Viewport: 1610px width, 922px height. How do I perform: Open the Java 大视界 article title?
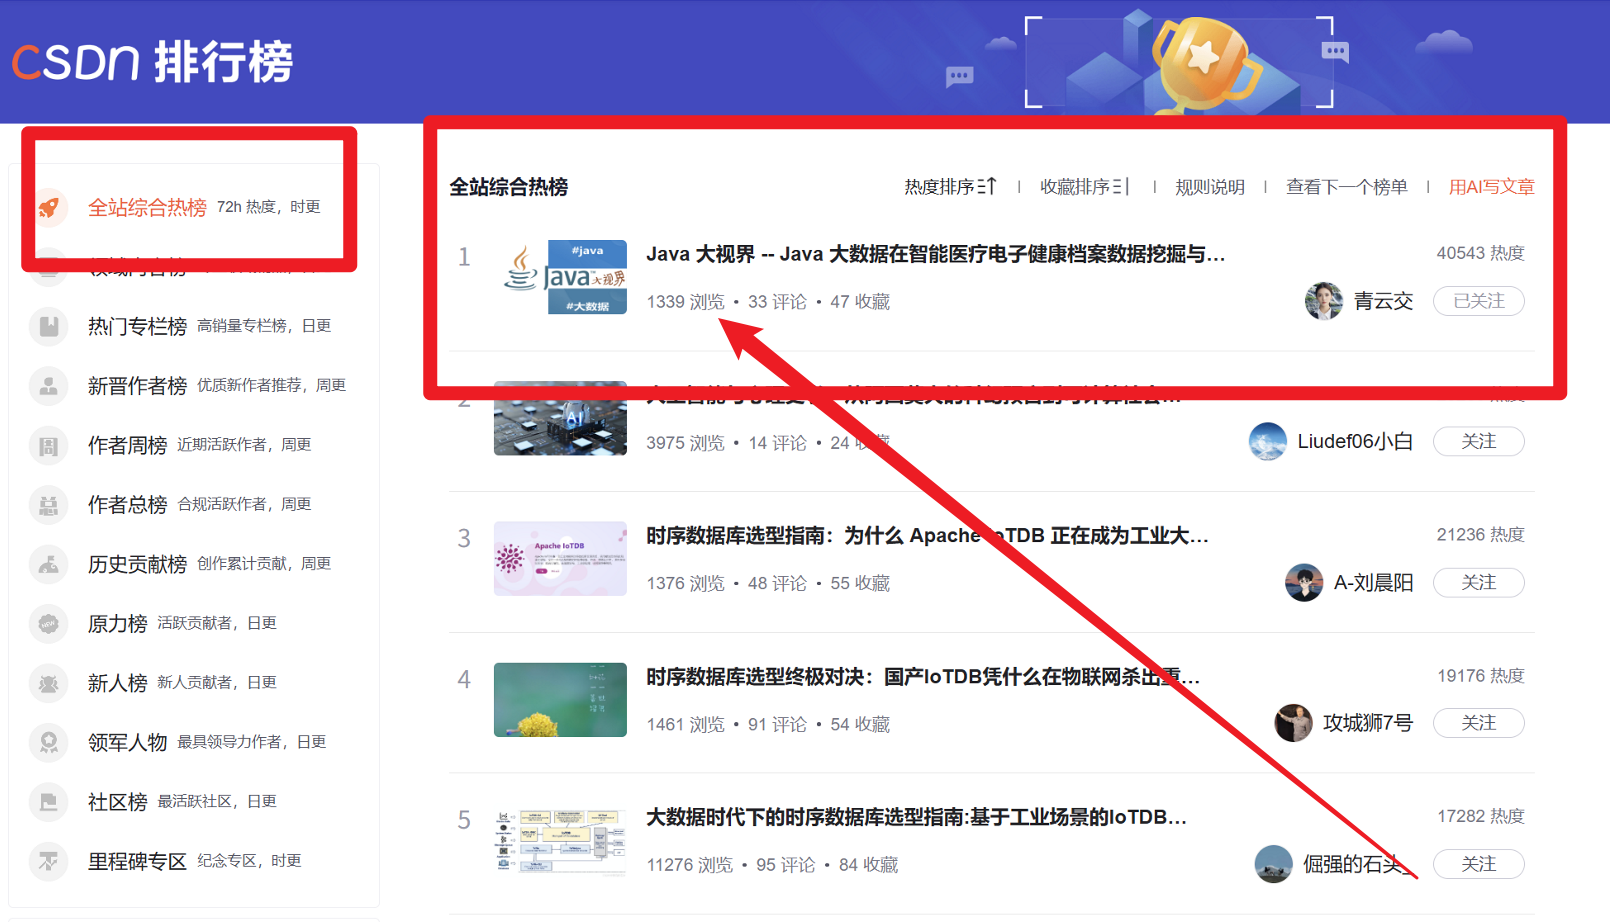[935, 254]
